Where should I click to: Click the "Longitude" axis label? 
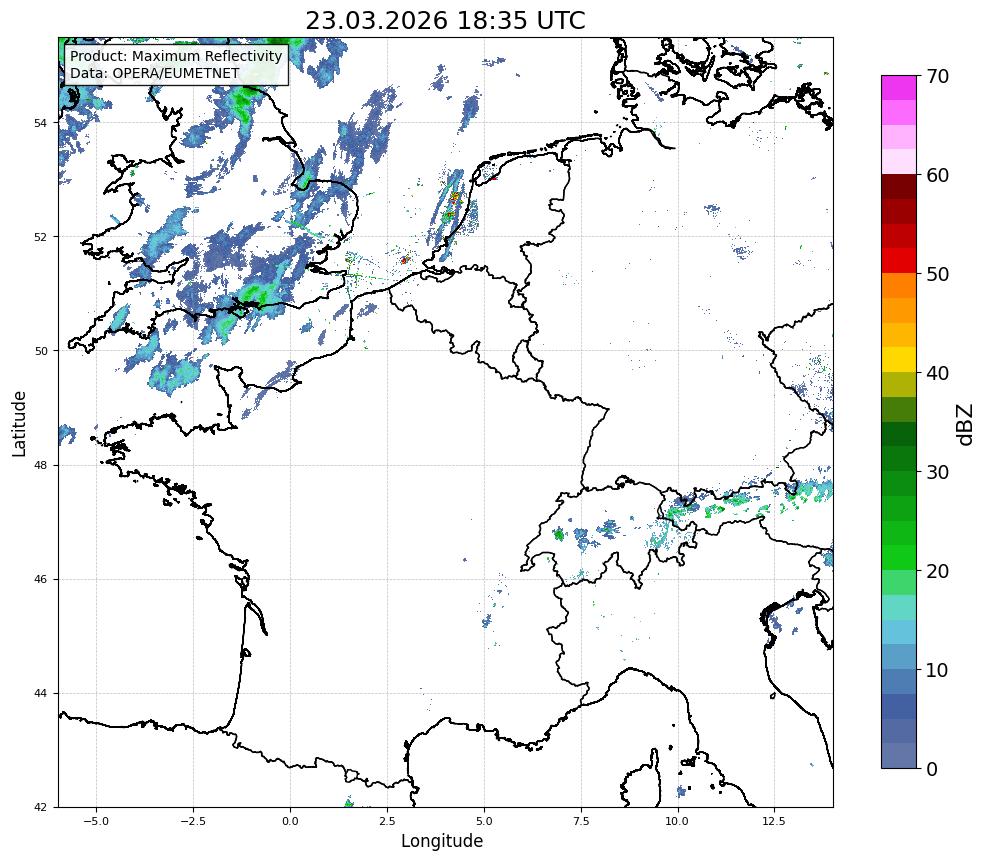point(442,841)
